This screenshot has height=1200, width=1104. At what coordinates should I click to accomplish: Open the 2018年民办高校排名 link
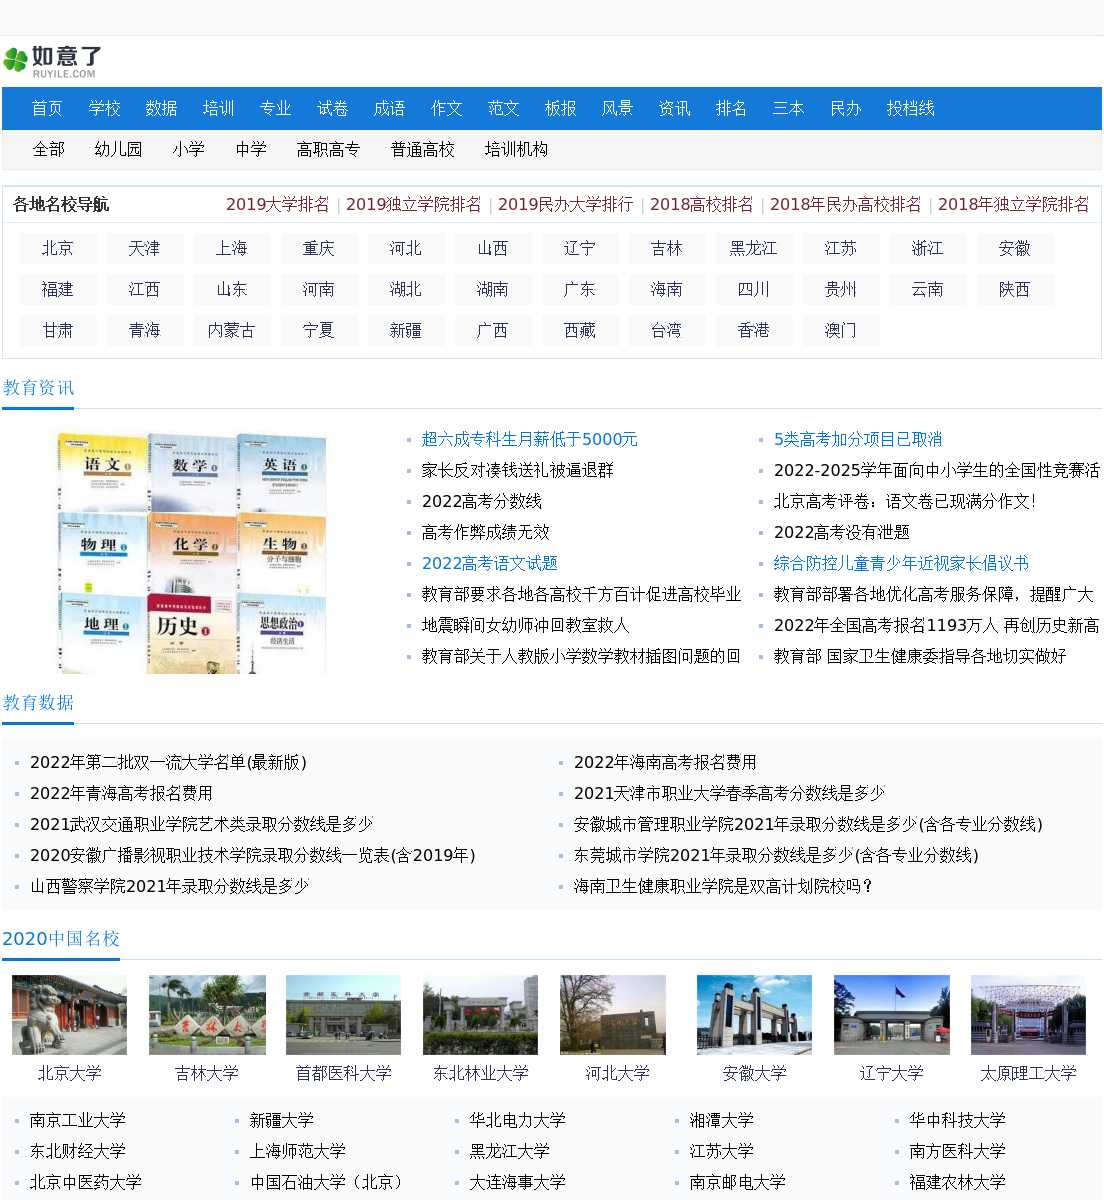(x=845, y=204)
